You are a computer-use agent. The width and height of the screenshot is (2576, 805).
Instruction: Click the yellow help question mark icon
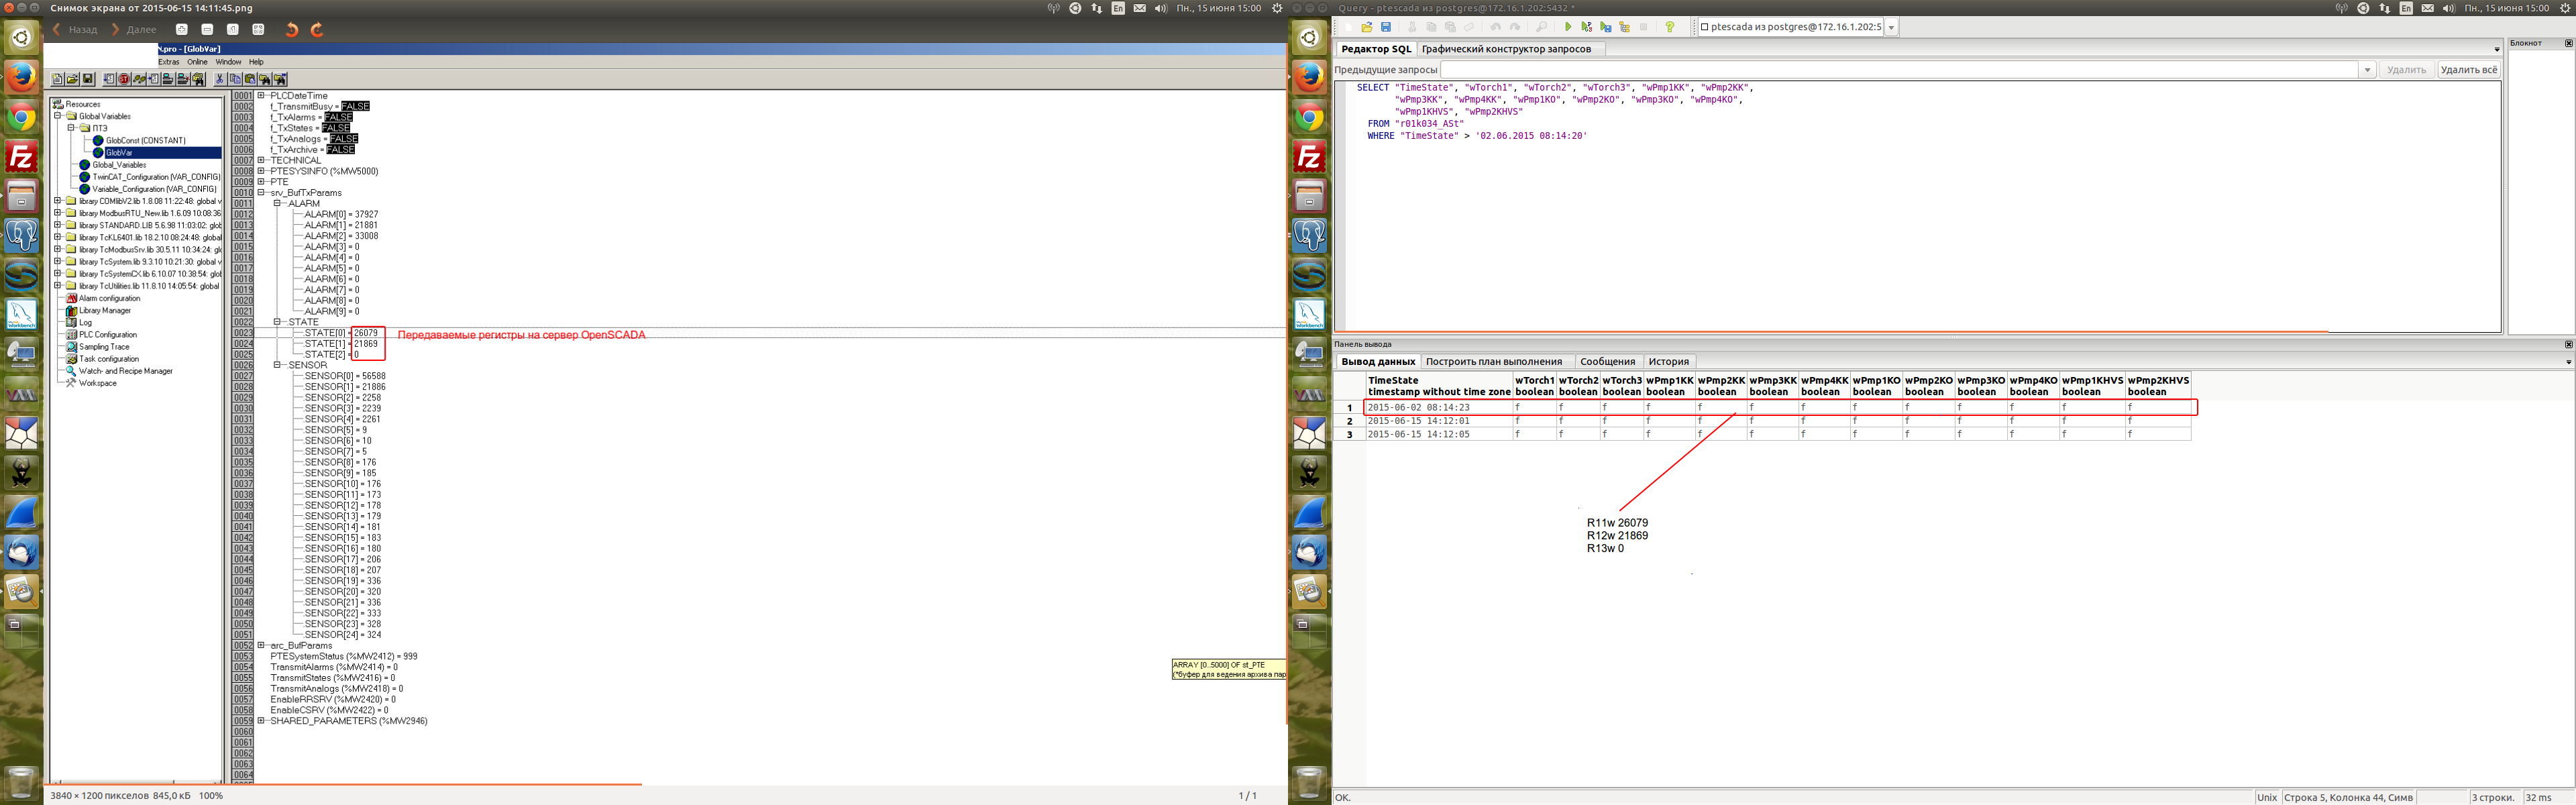(x=1669, y=28)
